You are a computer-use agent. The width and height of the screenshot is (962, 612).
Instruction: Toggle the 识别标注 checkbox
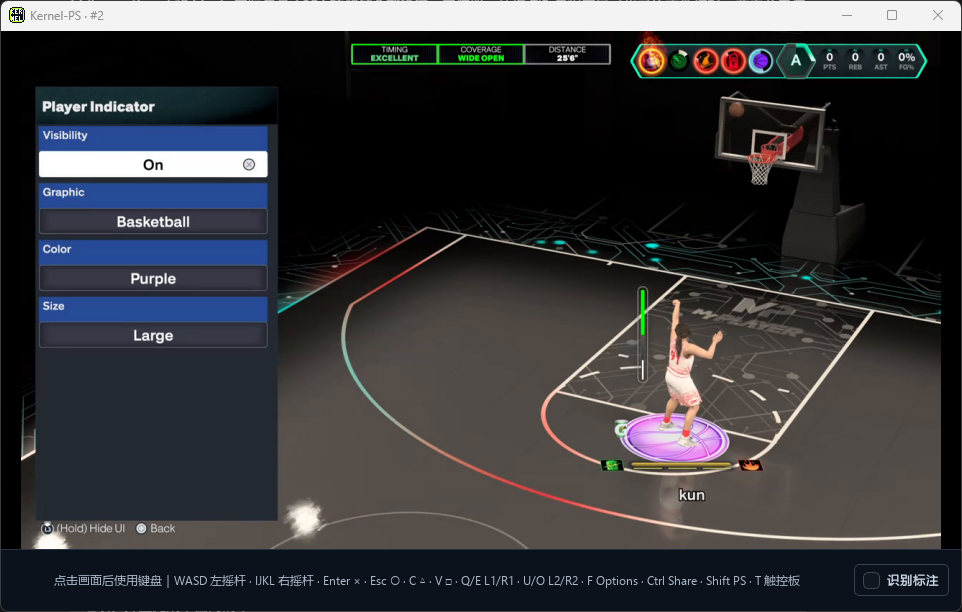871,580
